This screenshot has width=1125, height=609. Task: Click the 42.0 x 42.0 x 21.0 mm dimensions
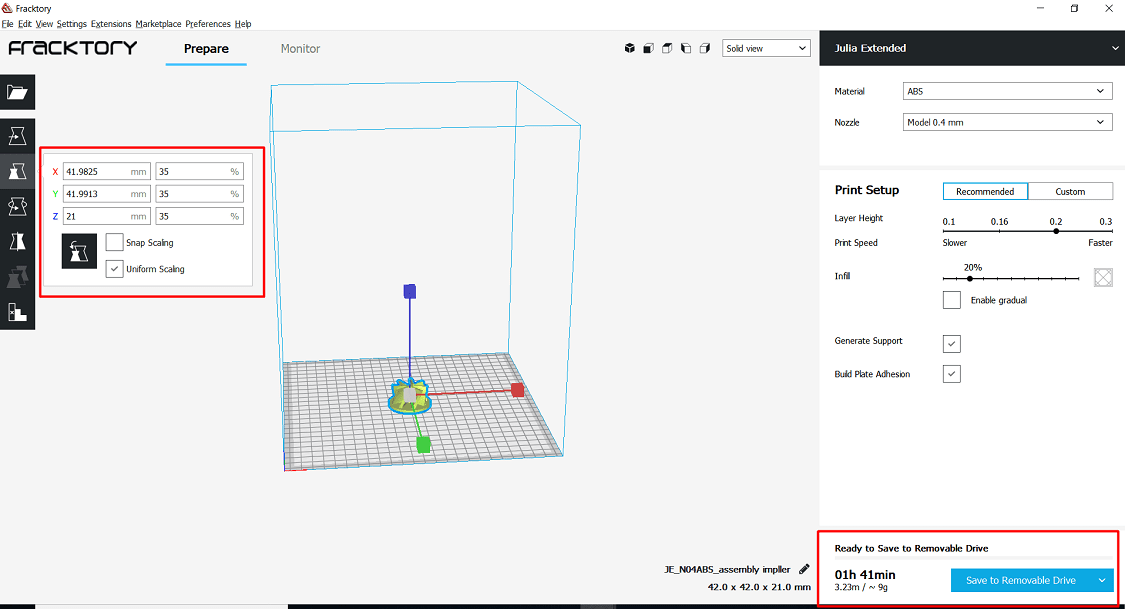(759, 587)
